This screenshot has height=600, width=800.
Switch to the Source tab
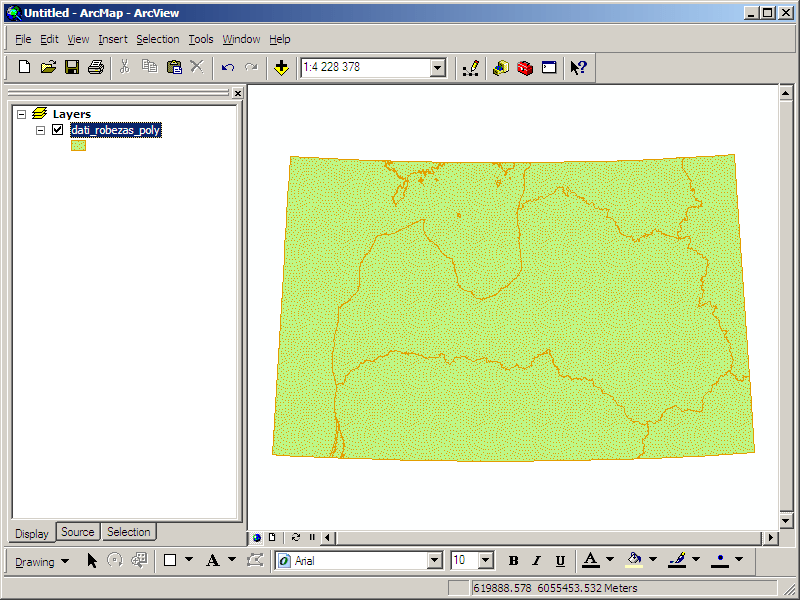pos(78,532)
